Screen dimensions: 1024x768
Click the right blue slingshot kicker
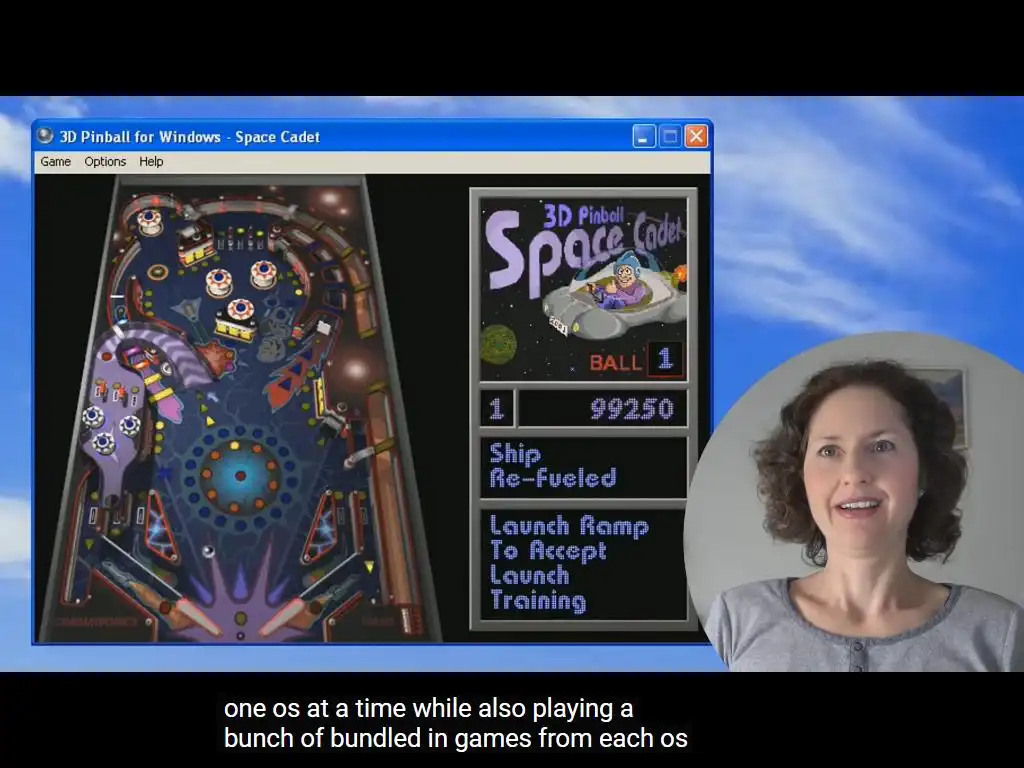click(x=320, y=527)
